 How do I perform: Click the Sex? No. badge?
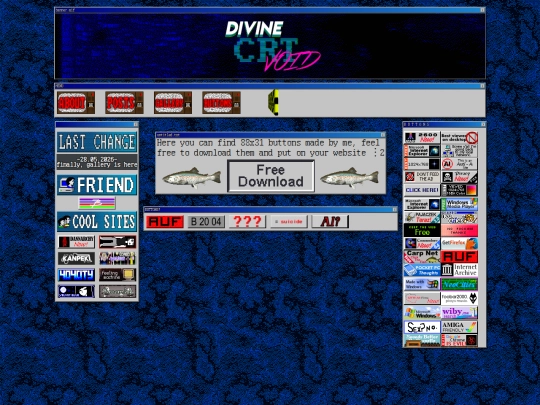[x=422, y=327]
